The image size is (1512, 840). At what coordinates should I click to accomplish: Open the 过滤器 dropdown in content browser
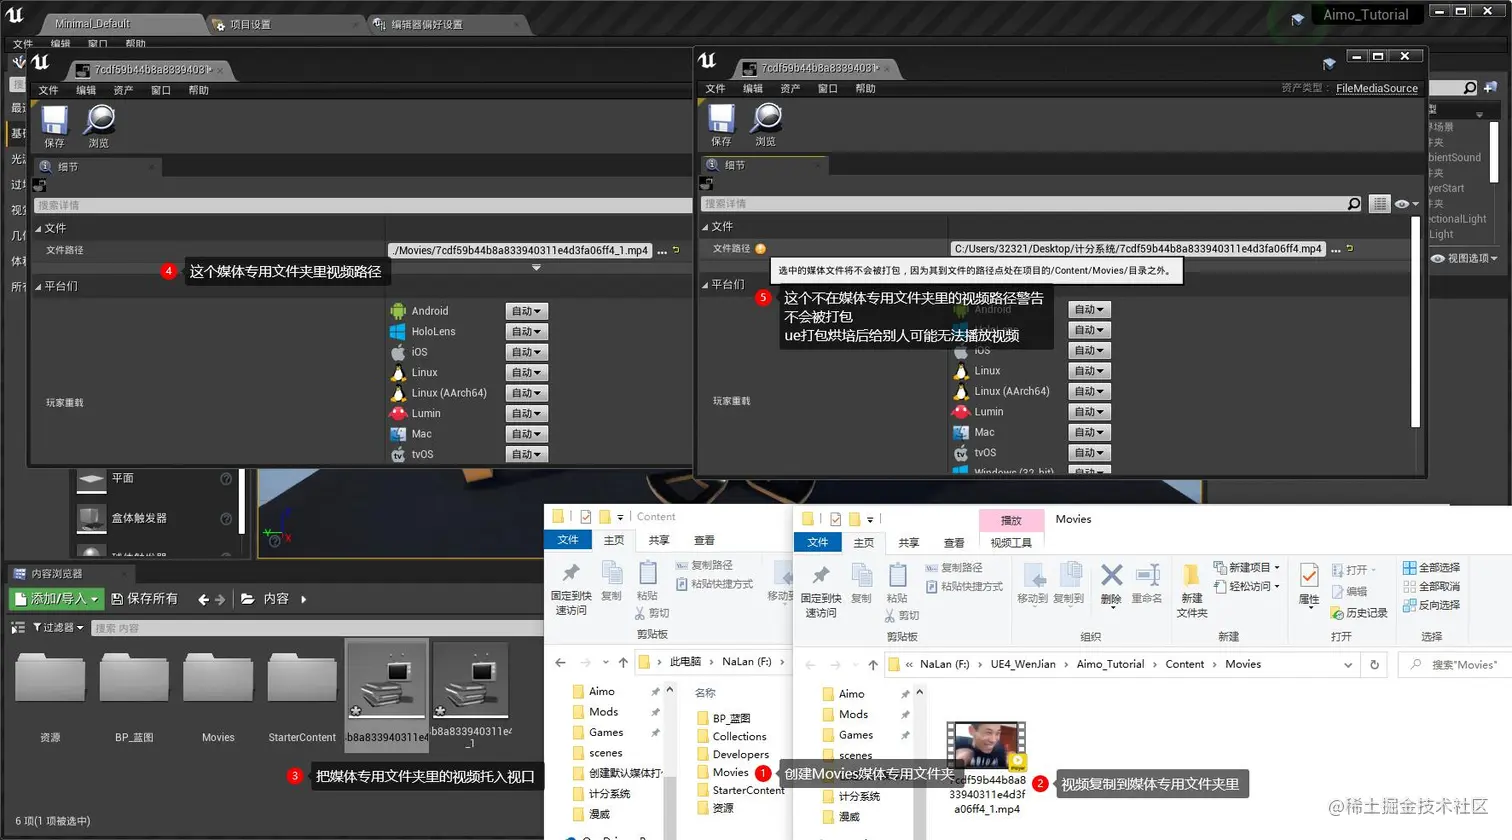[58, 628]
